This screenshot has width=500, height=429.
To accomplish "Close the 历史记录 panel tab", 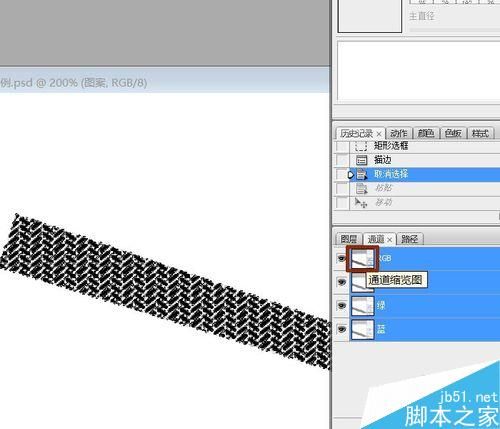I will tap(379, 134).
